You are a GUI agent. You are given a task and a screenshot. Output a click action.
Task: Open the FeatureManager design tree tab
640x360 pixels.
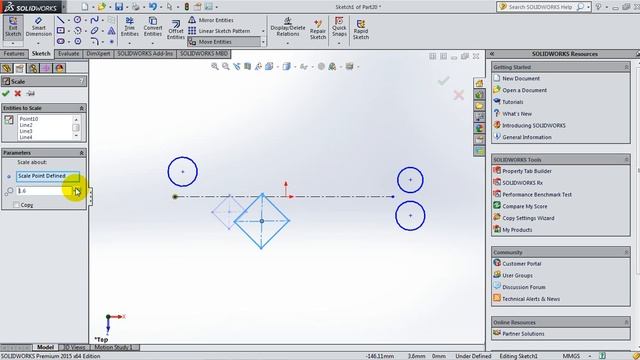tap(7, 68)
